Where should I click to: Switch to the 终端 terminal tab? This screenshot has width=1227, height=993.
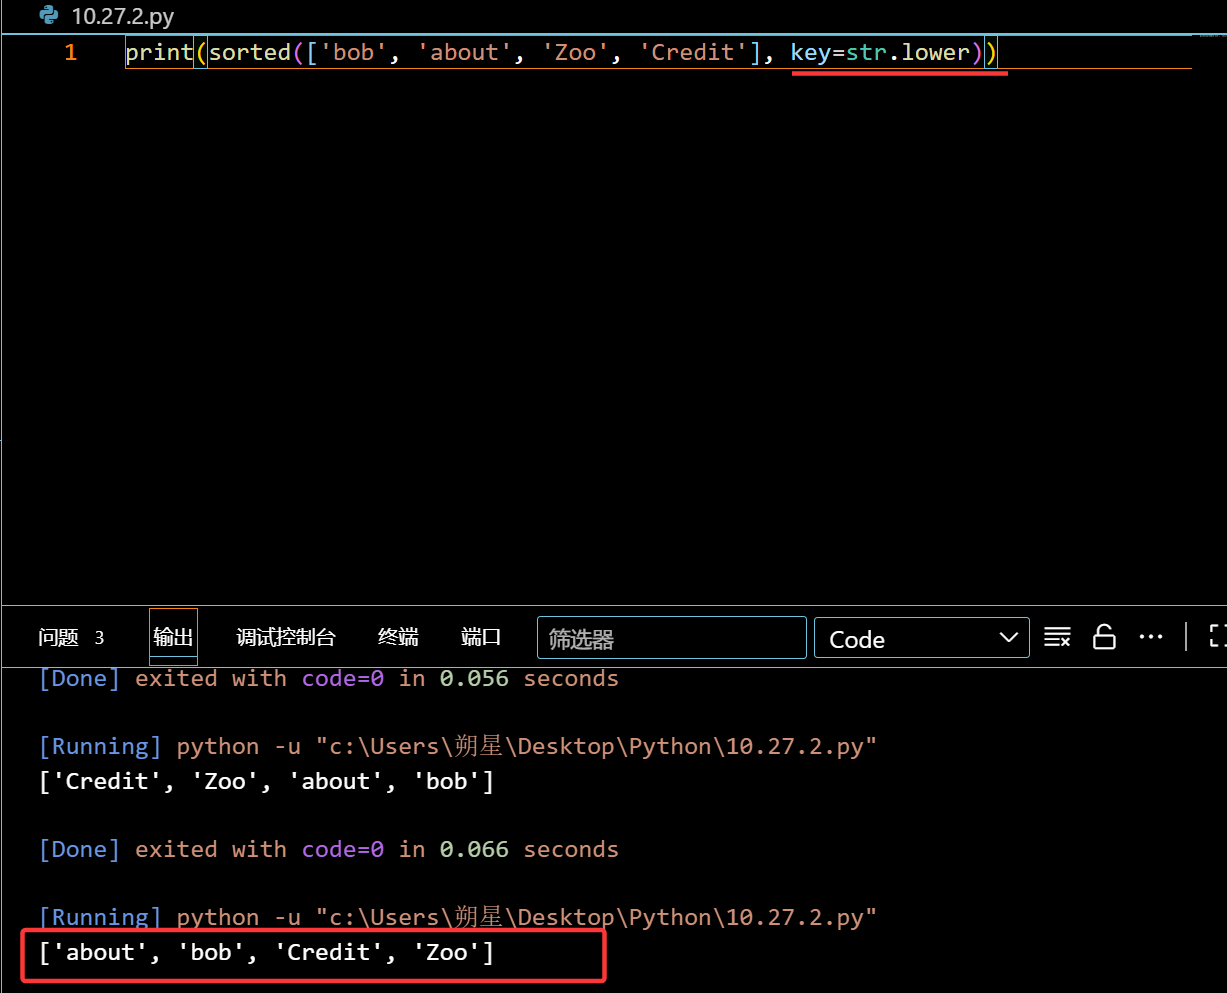pos(398,638)
